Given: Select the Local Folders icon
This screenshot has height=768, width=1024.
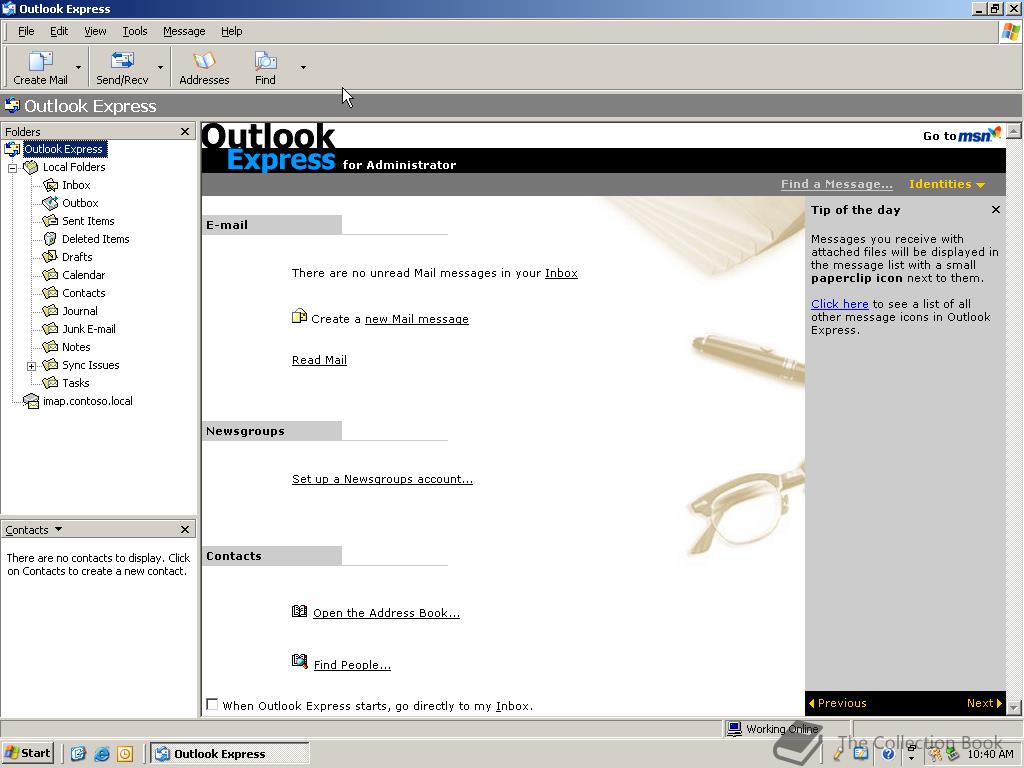Looking at the screenshot, I should click(31, 167).
